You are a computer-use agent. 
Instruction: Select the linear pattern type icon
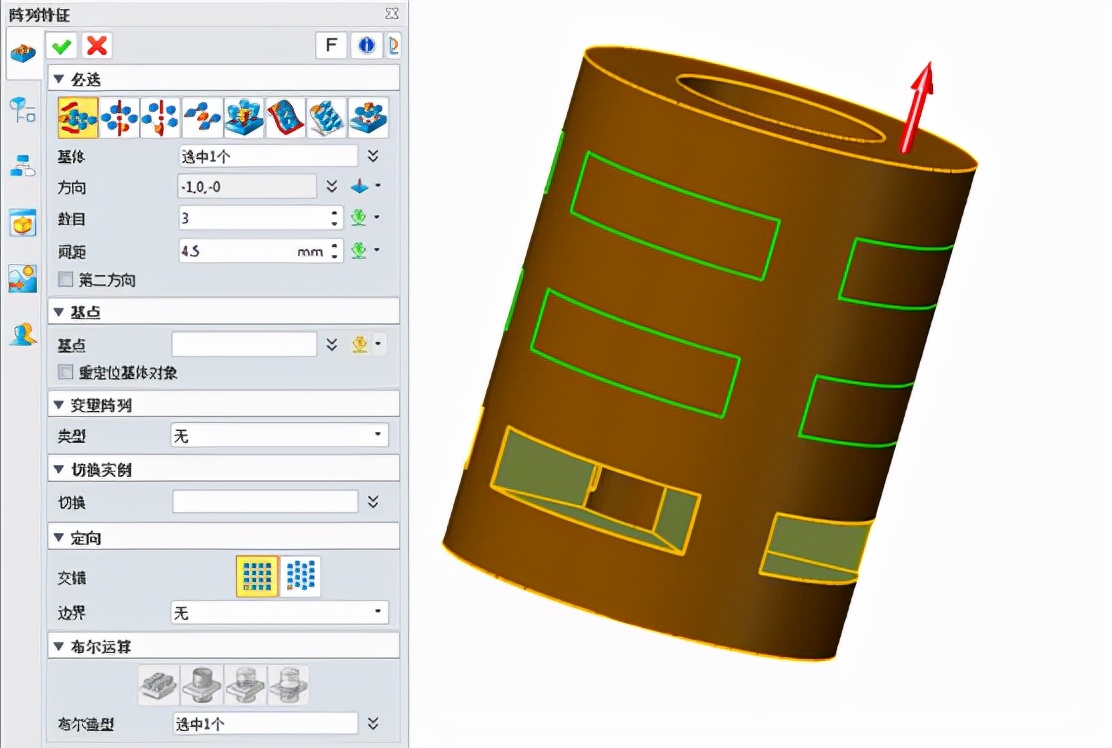77,118
